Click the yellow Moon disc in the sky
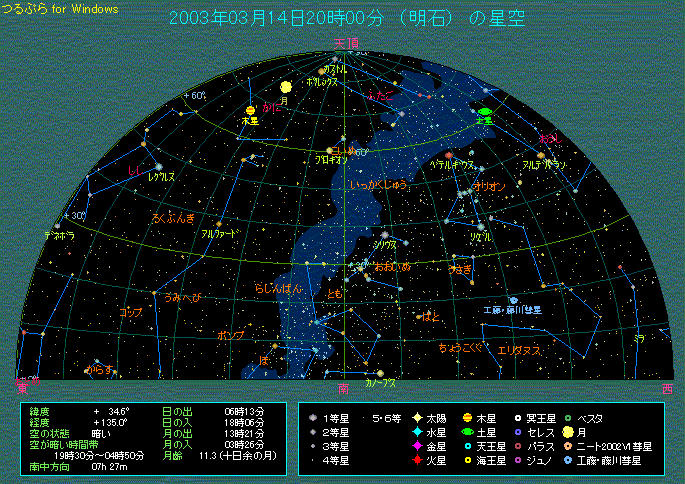Viewport: 685px width, 484px height. click(x=286, y=87)
